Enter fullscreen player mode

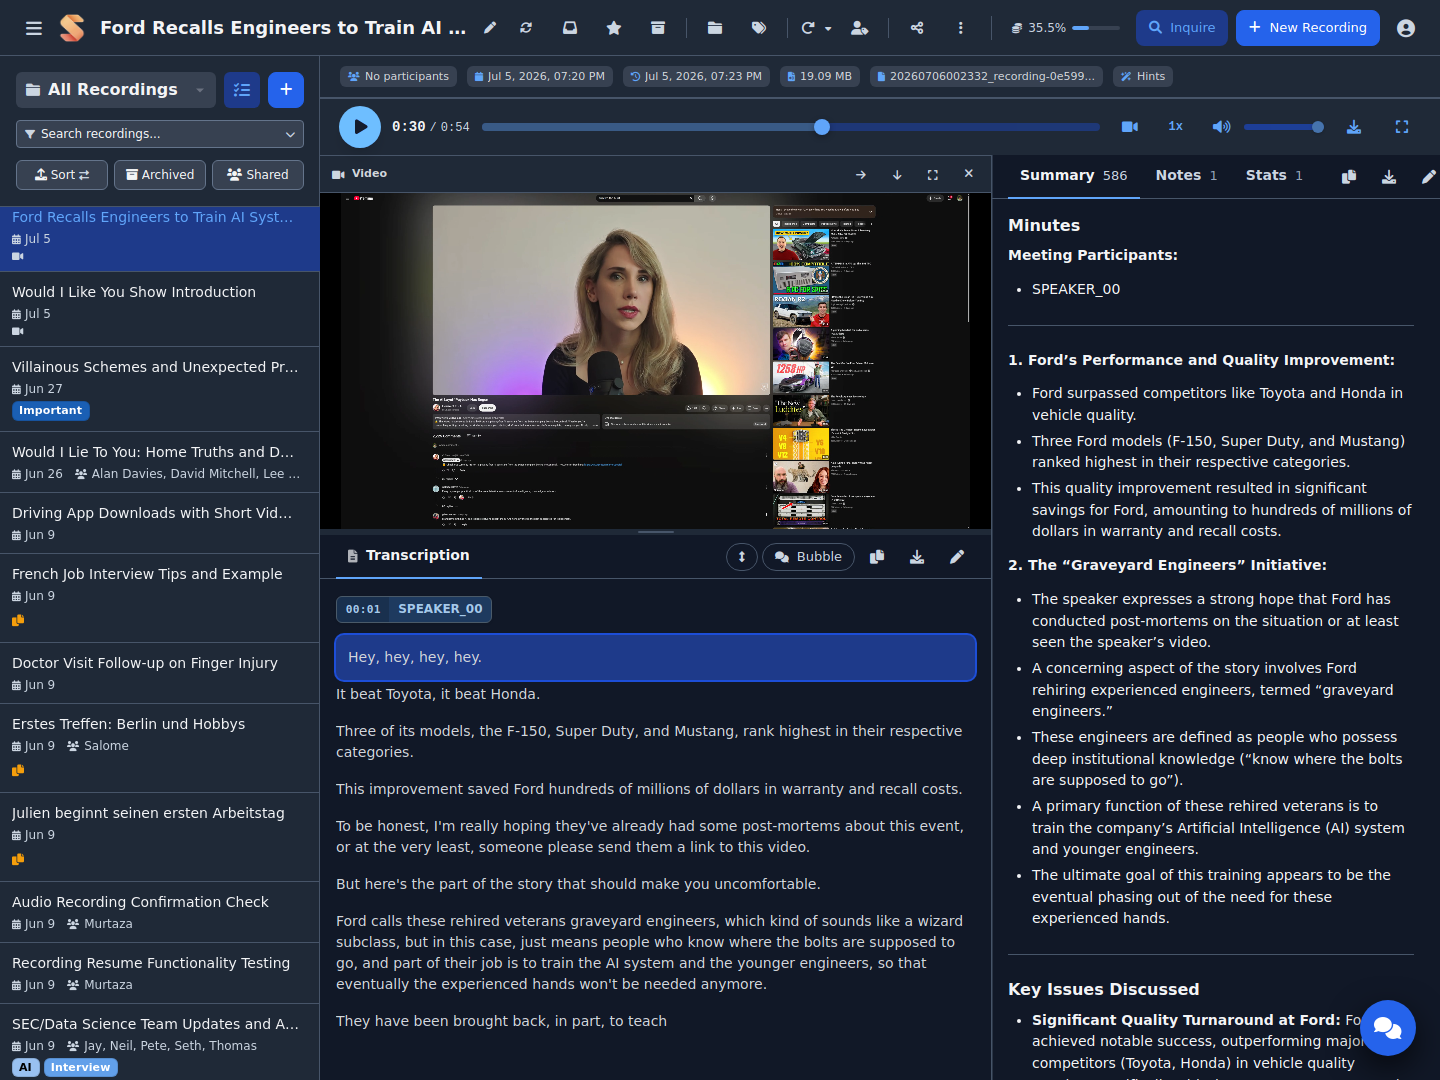coord(1402,127)
